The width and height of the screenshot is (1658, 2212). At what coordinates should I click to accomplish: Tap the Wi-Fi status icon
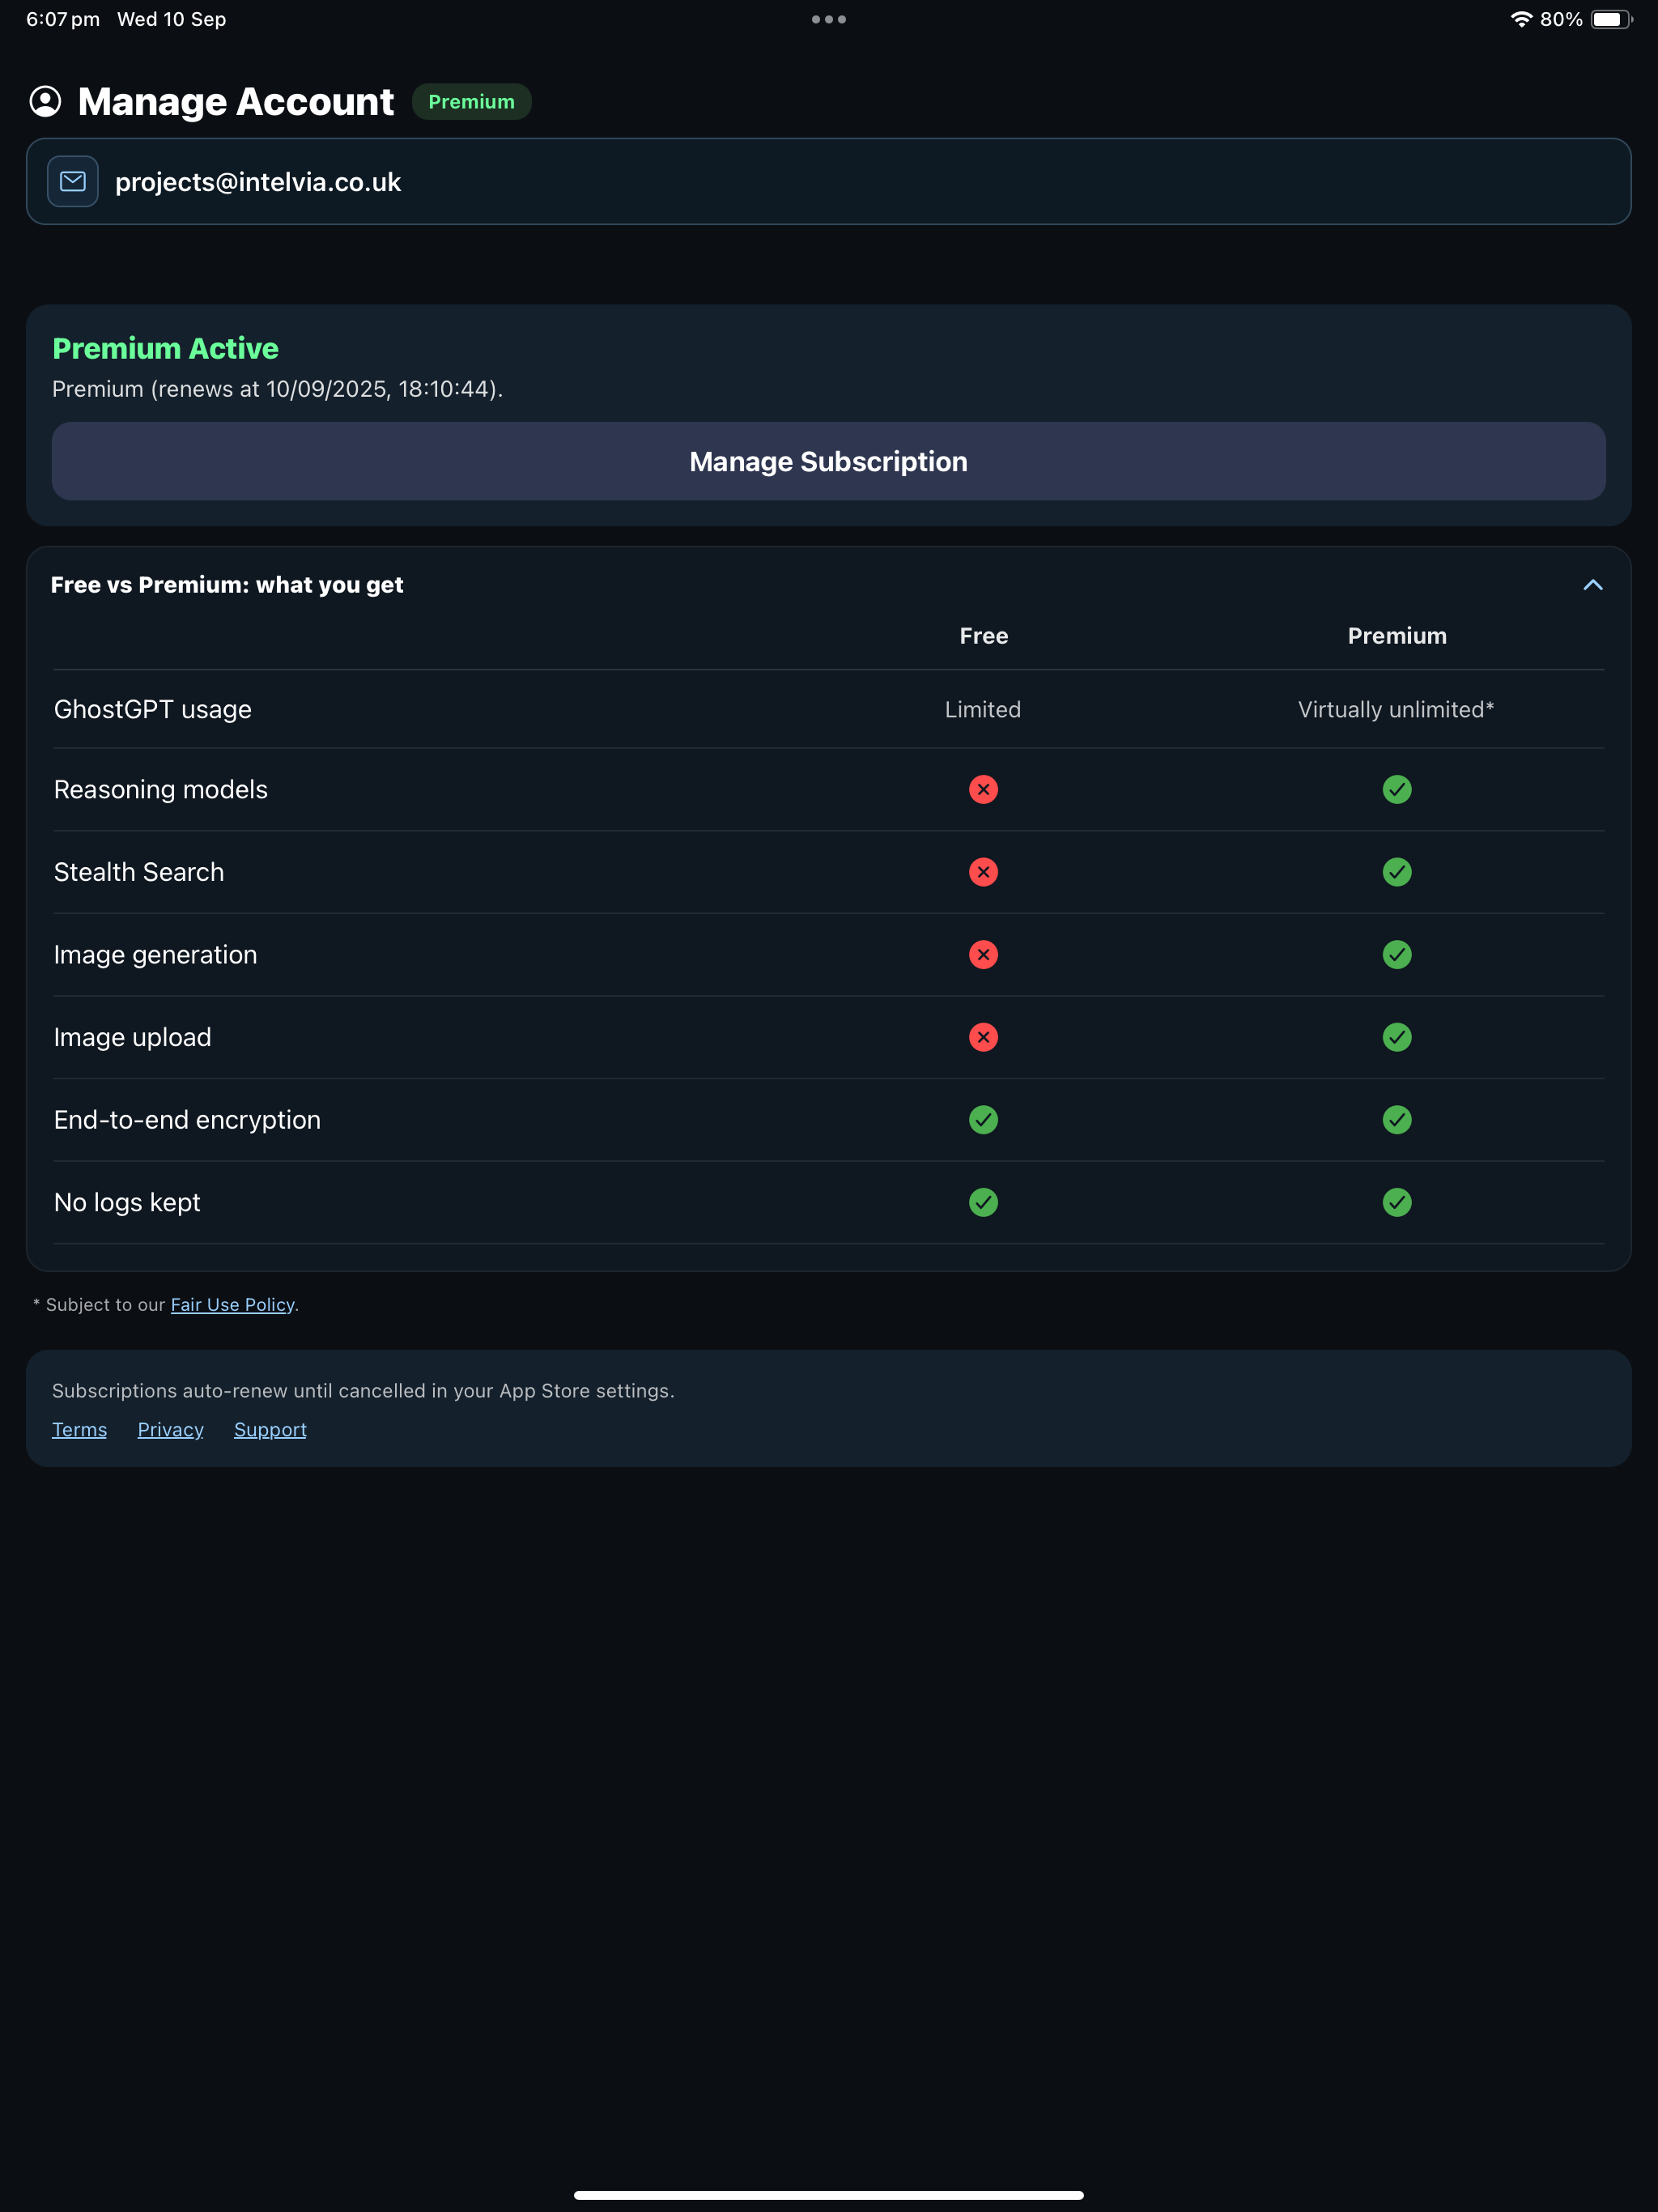[x=1521, y=19]
